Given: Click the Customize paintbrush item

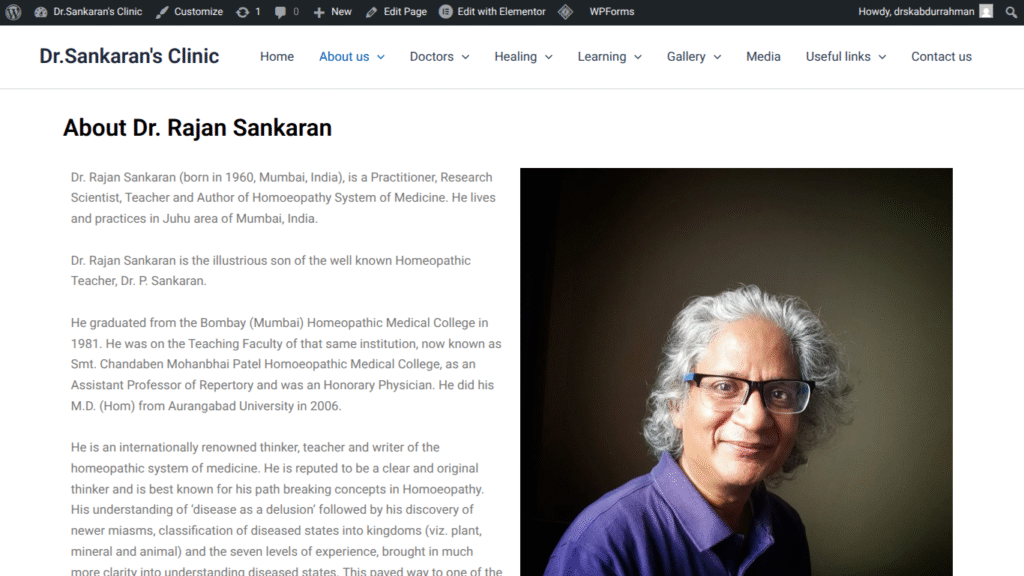Looking at the screenshot, I should click(189, 12).
